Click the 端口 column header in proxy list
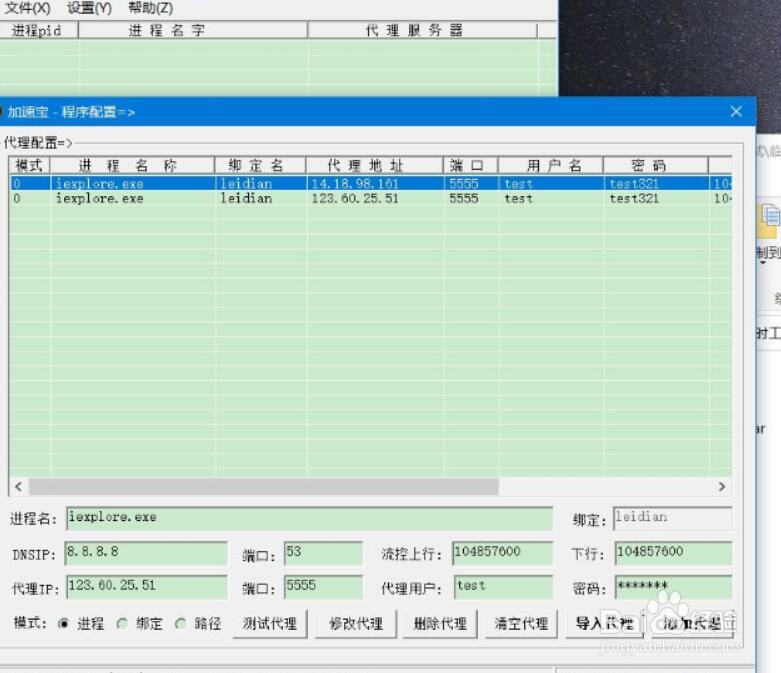The image size is (781, 673). [470, 165]
